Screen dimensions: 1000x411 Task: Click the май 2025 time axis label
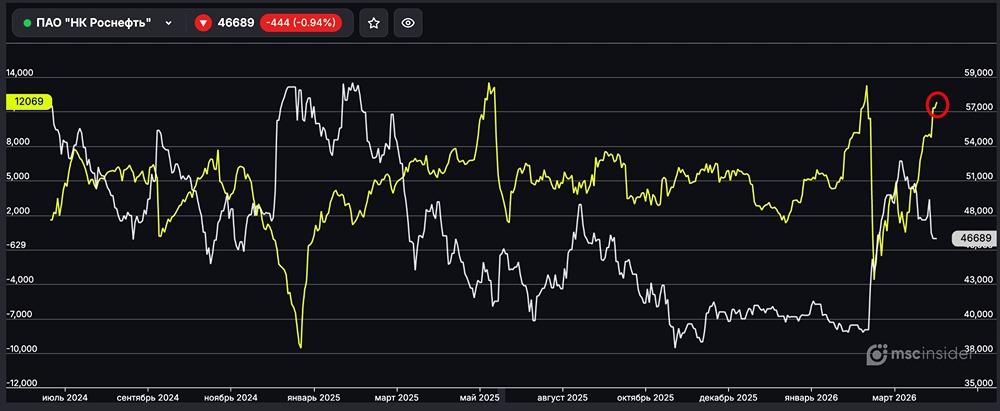pos(481,397)
